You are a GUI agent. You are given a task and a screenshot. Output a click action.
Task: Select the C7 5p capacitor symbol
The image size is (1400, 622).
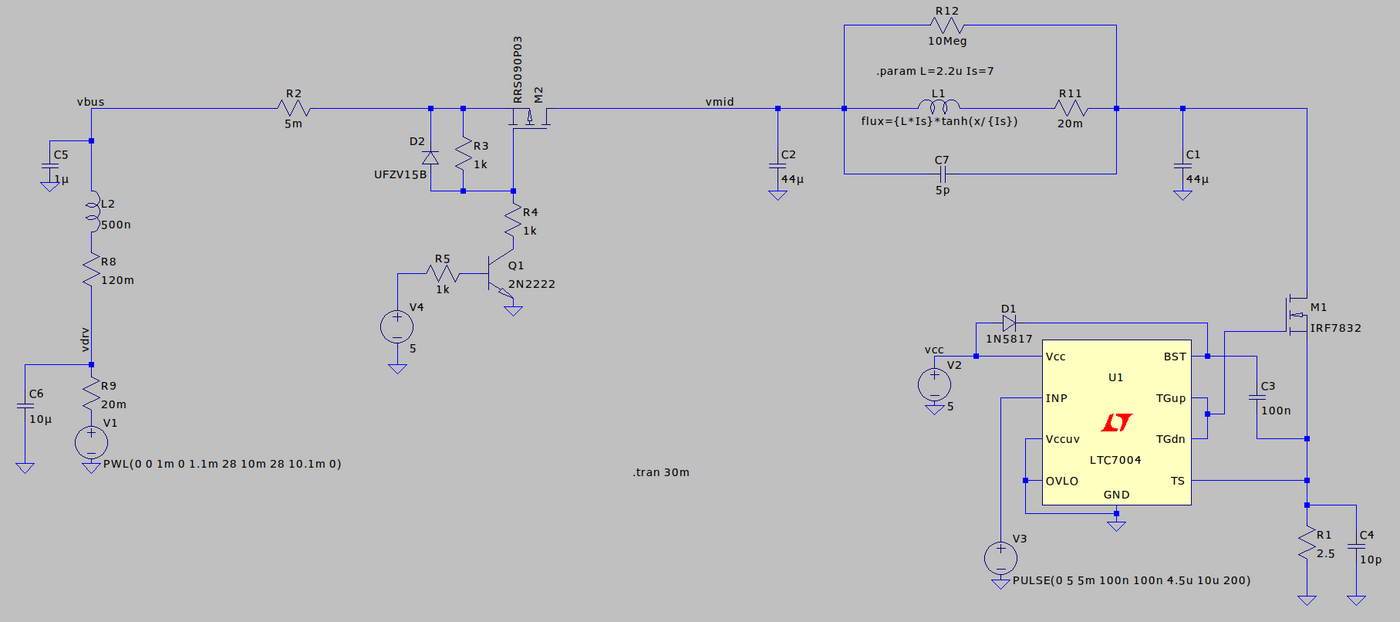click(x=940, y=174)
